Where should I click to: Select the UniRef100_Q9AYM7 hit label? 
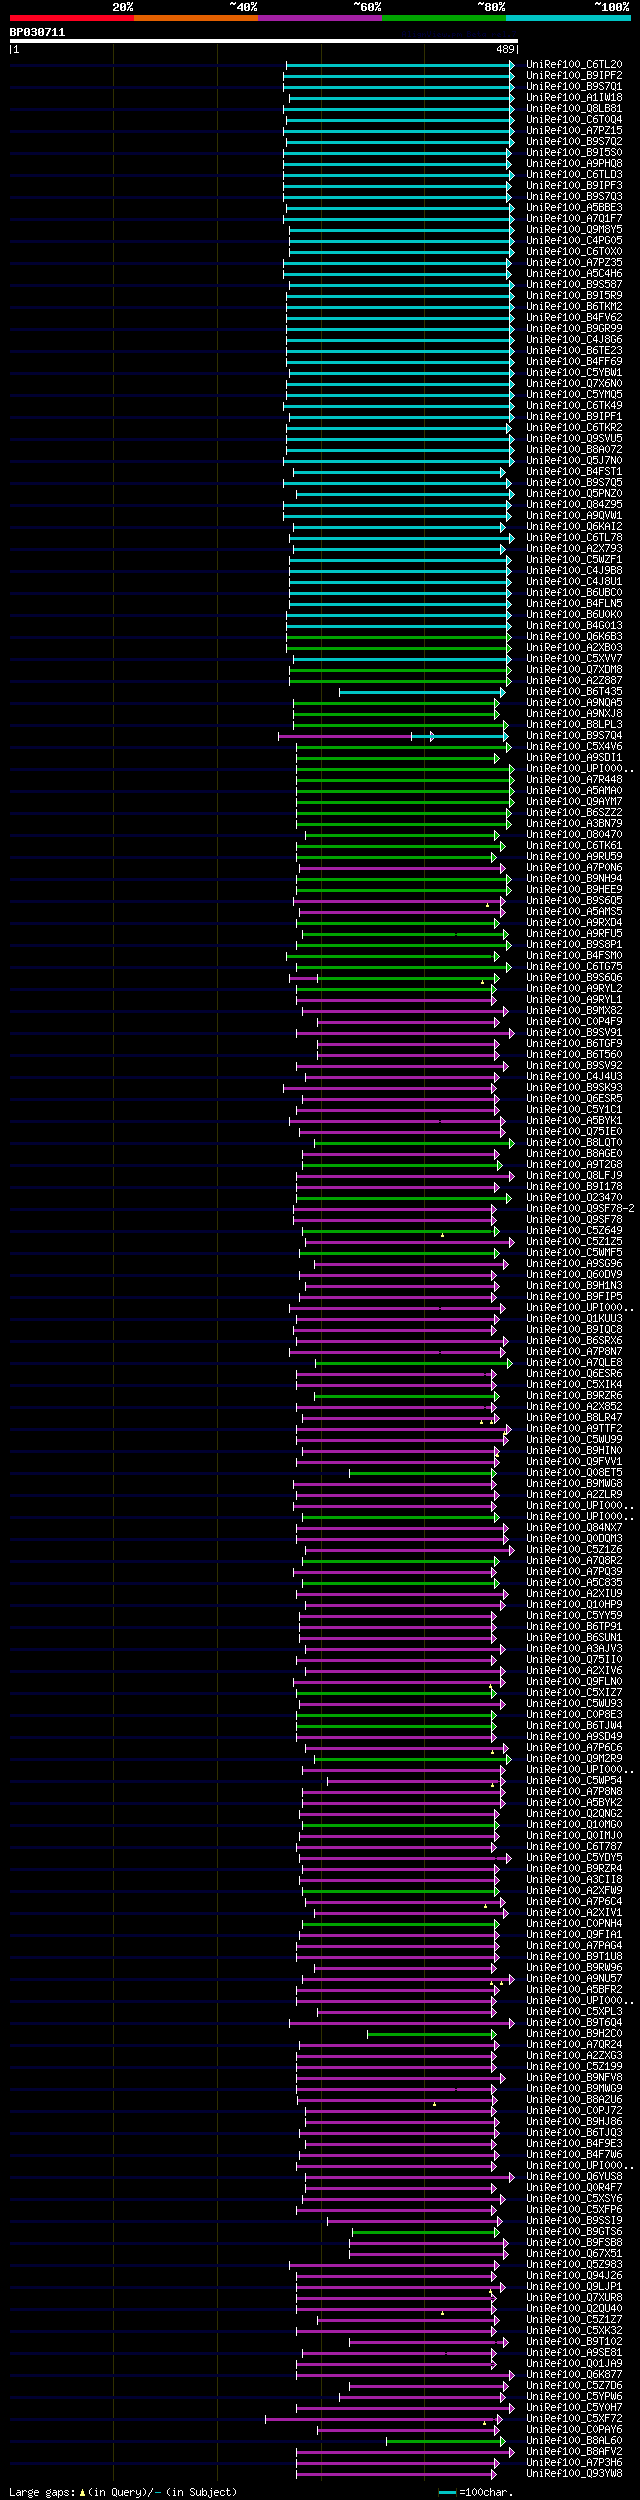tap(574, 802)
